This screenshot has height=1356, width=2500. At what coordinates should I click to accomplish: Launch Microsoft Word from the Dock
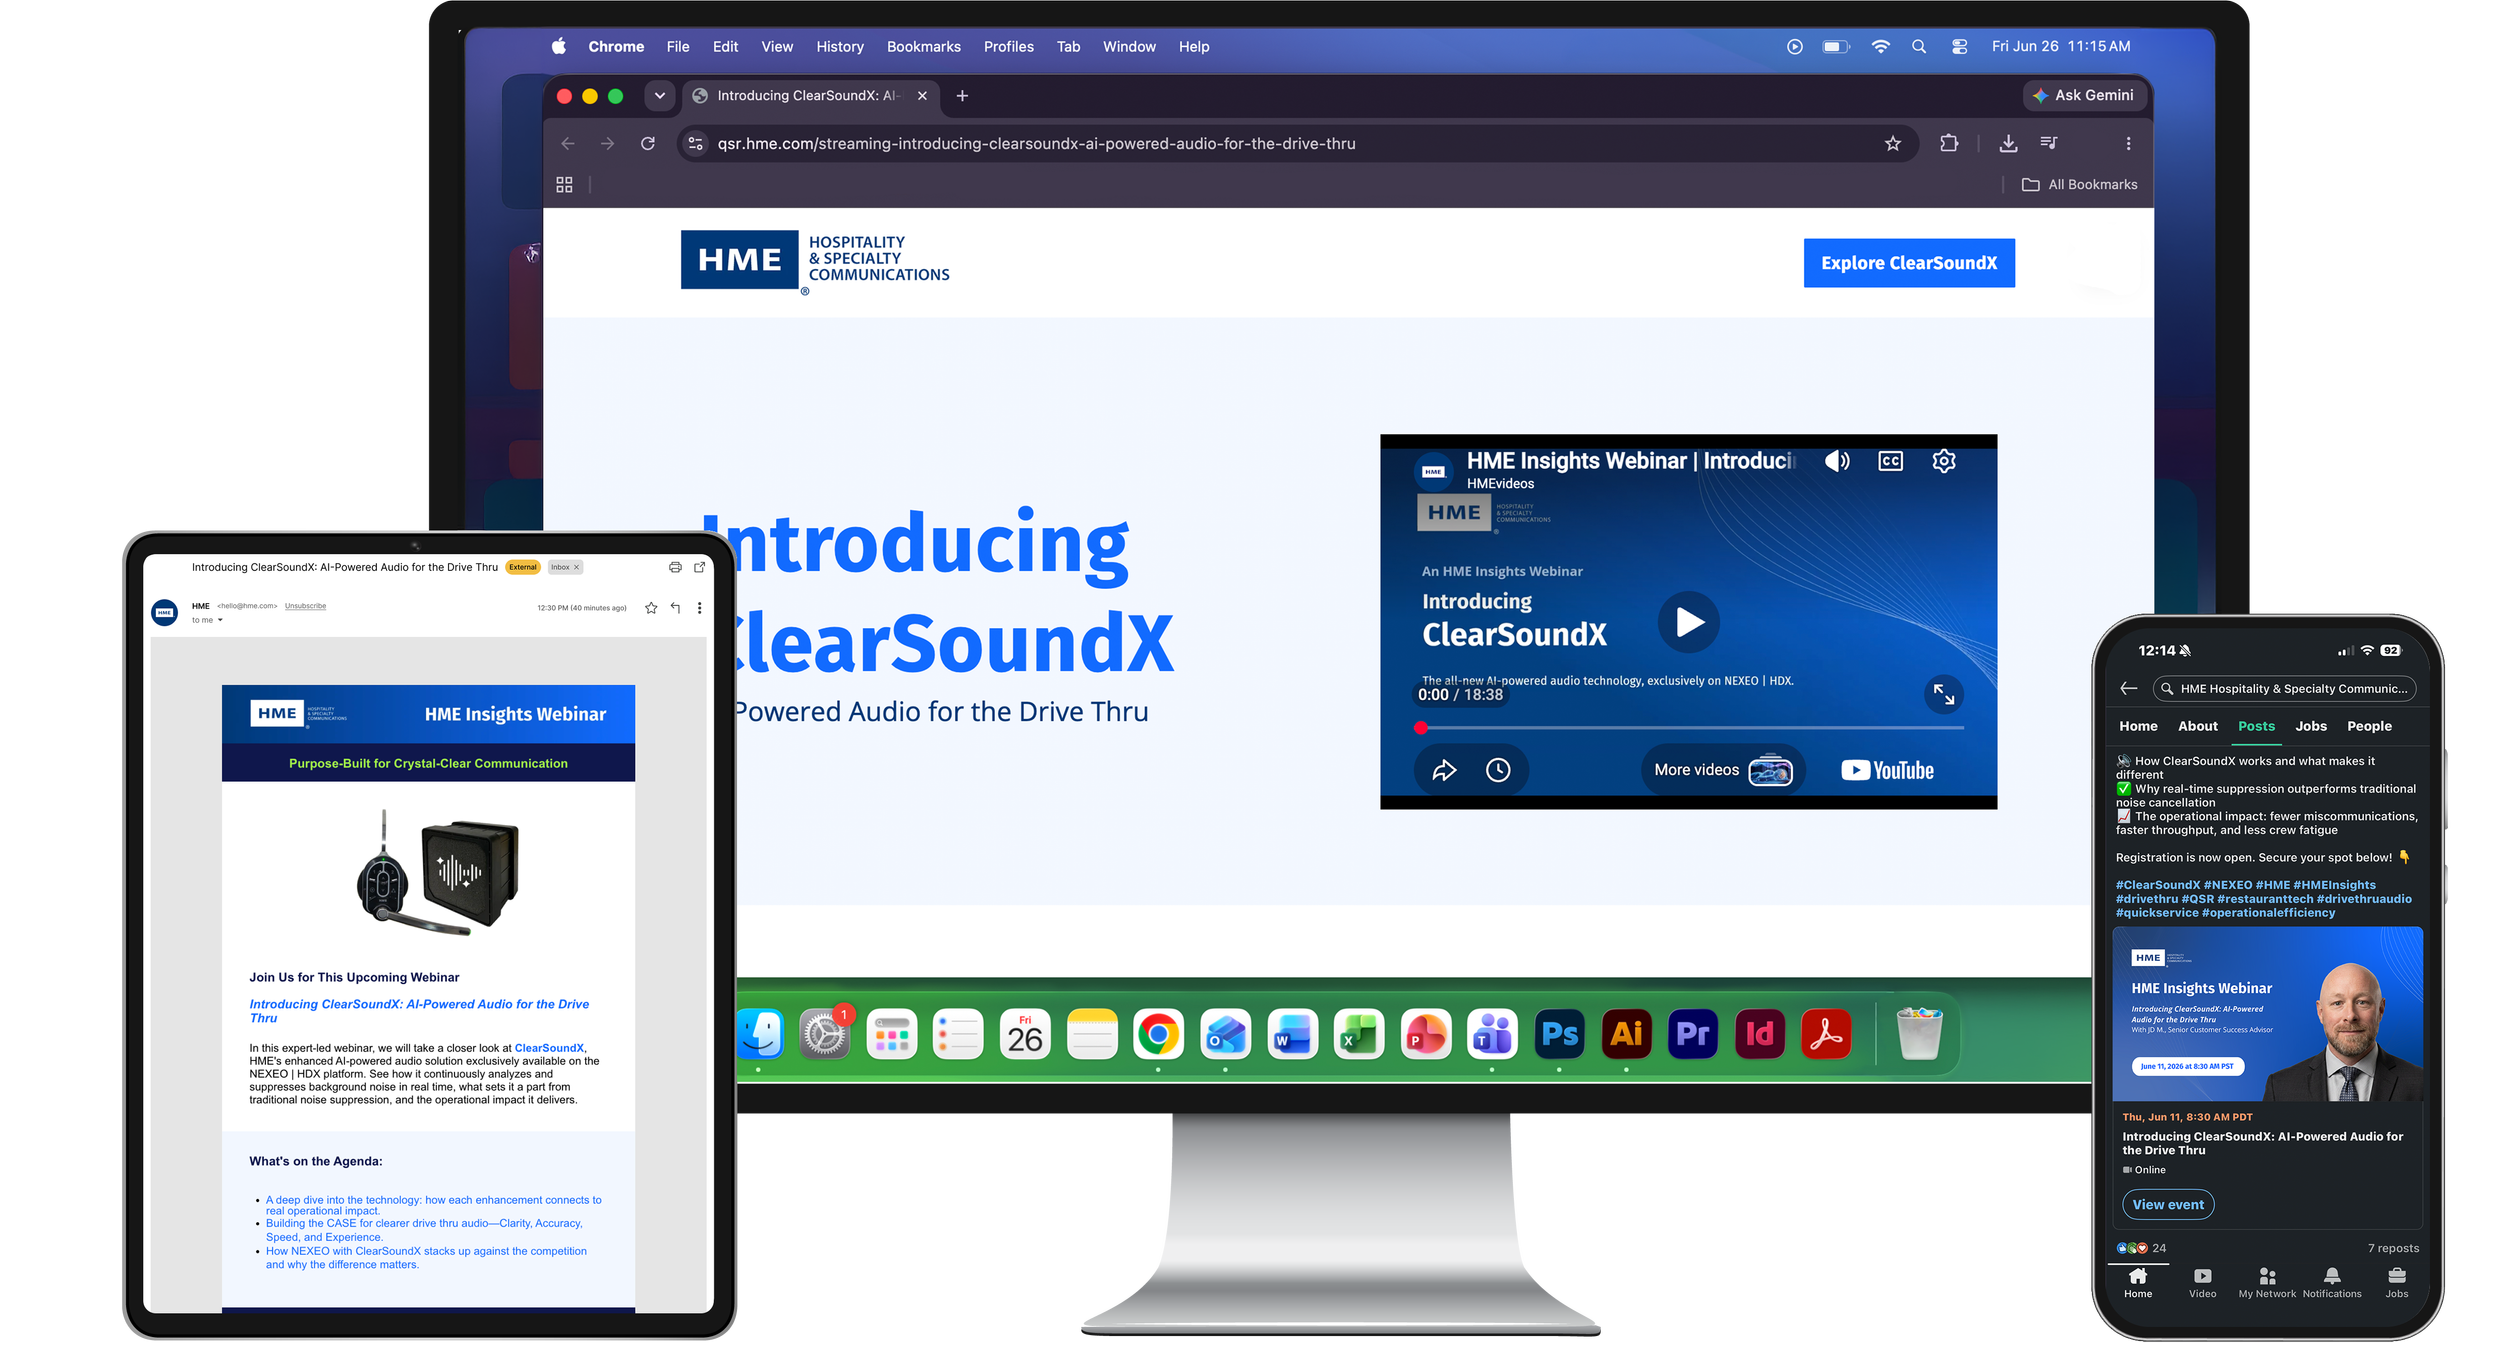(x=1292, y=1033)
